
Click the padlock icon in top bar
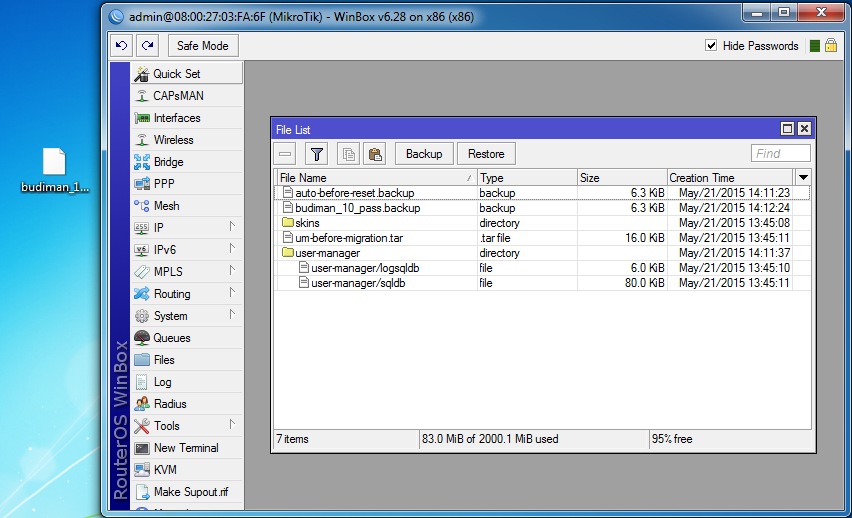coord(831,45)
